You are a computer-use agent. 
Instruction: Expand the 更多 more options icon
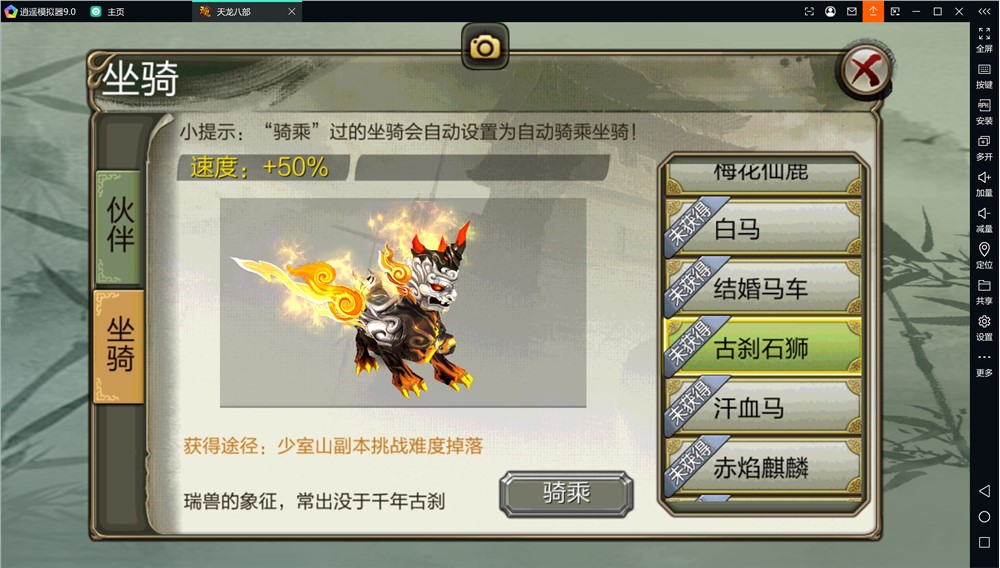pyautogui.click(x=984, y=364)
